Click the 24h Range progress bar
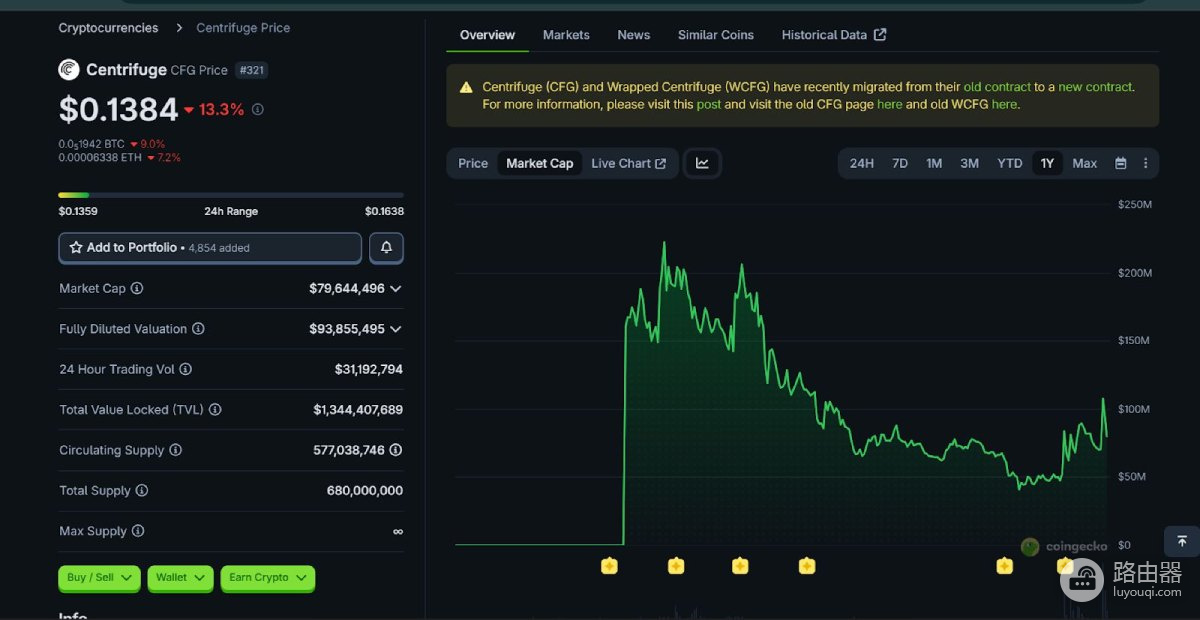The width and height of the screenshot is (1200, 620). coord(231,195)
